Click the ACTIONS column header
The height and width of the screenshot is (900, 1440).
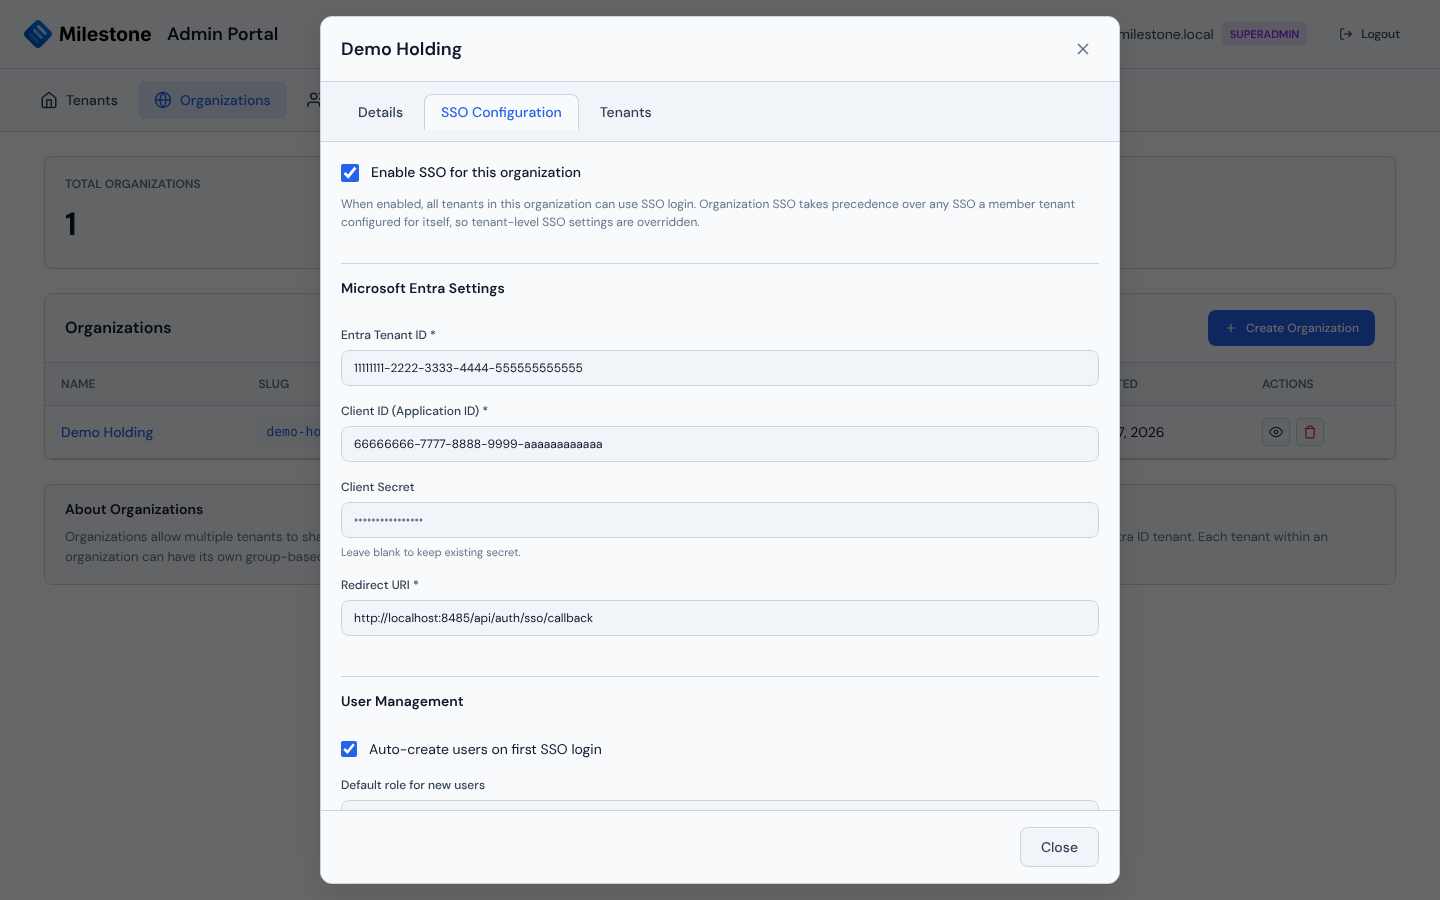1288,384
